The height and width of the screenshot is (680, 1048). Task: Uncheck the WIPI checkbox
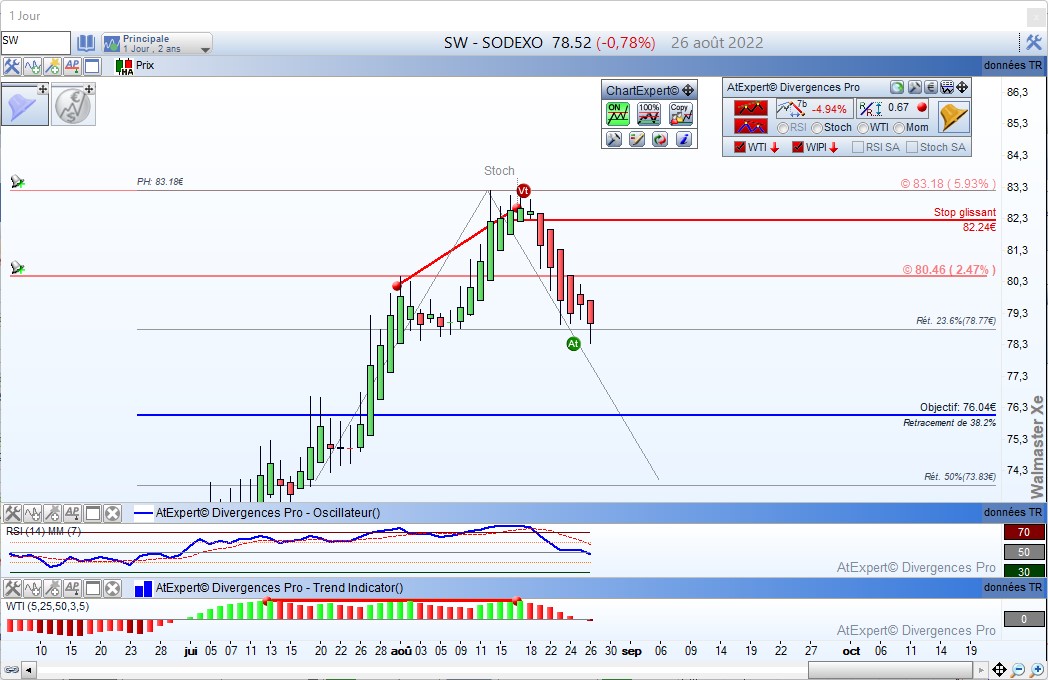pos(798,147)
